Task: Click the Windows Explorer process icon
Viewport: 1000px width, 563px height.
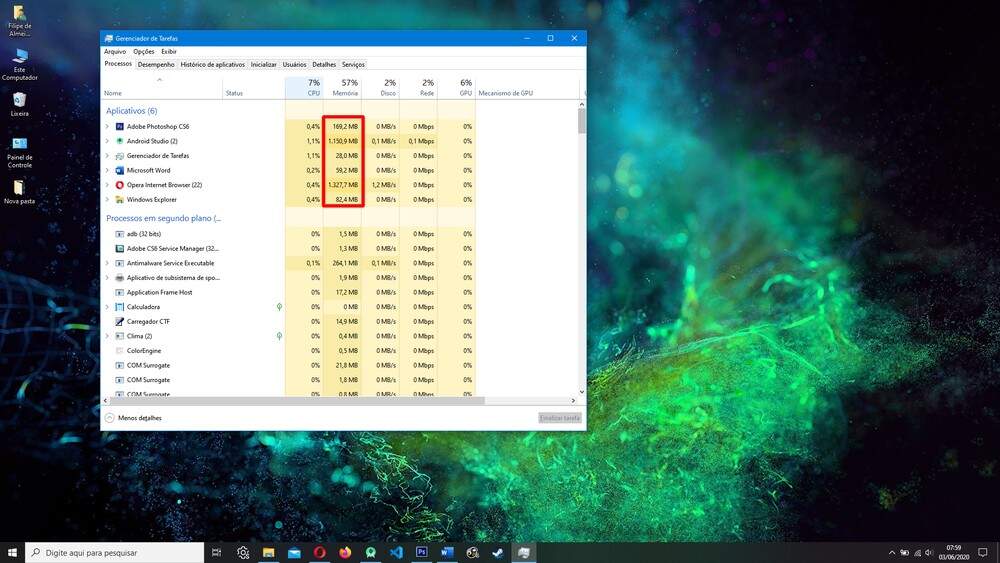Action: (x=119, y=200)
